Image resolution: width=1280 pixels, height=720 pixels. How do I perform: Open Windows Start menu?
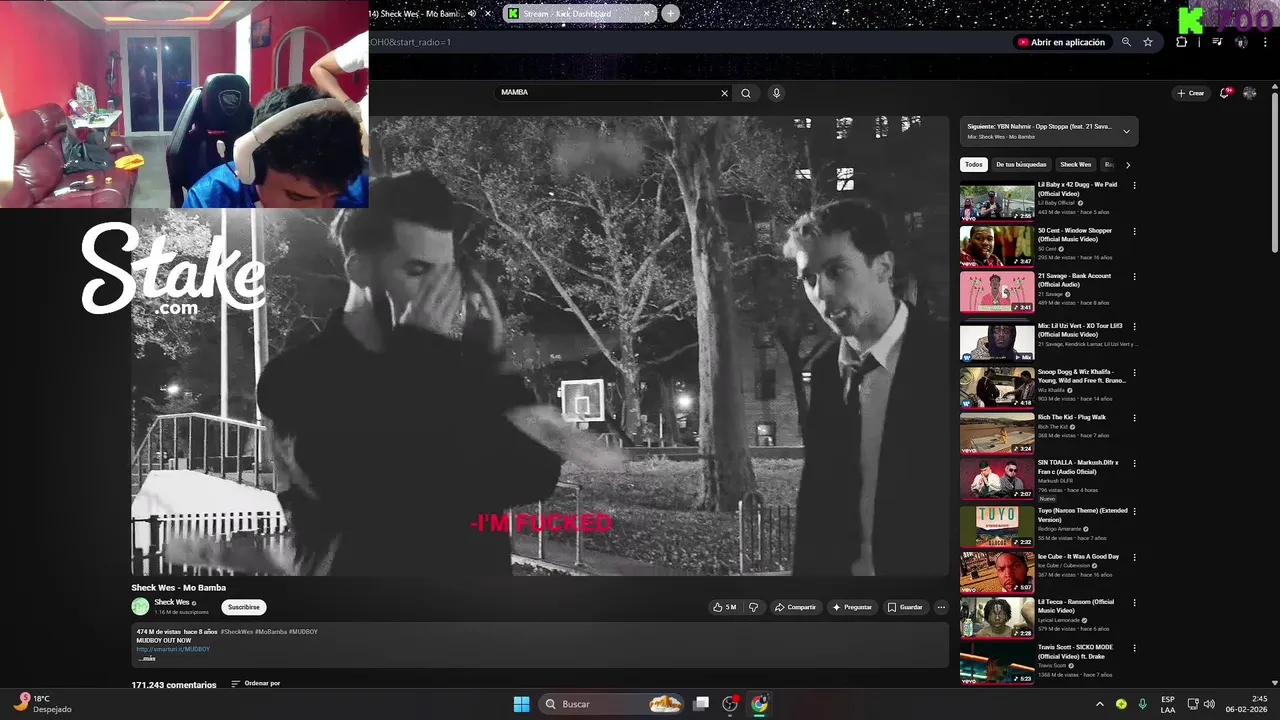click(521, 704)
